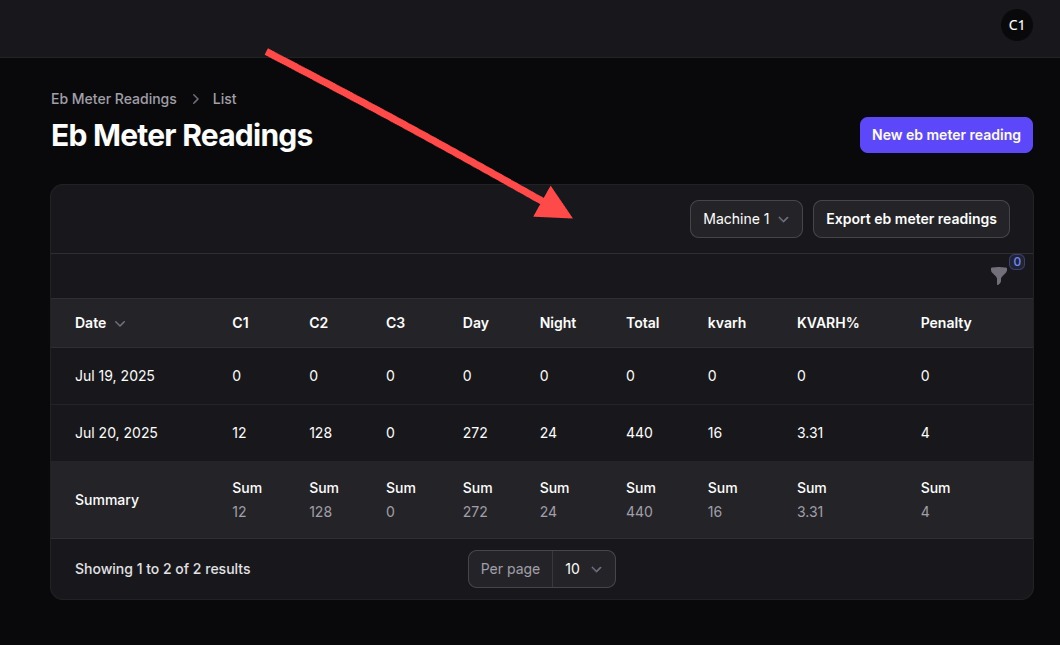This screenshot has width=1060, height=645.
Task: Click the Penalty Sum 4 summary cell
Action: pos(935,500)
